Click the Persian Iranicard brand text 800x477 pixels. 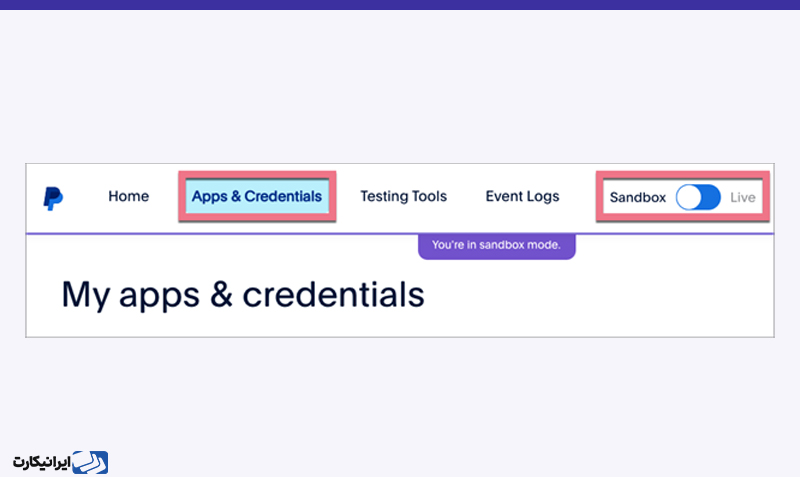point(41,463)
